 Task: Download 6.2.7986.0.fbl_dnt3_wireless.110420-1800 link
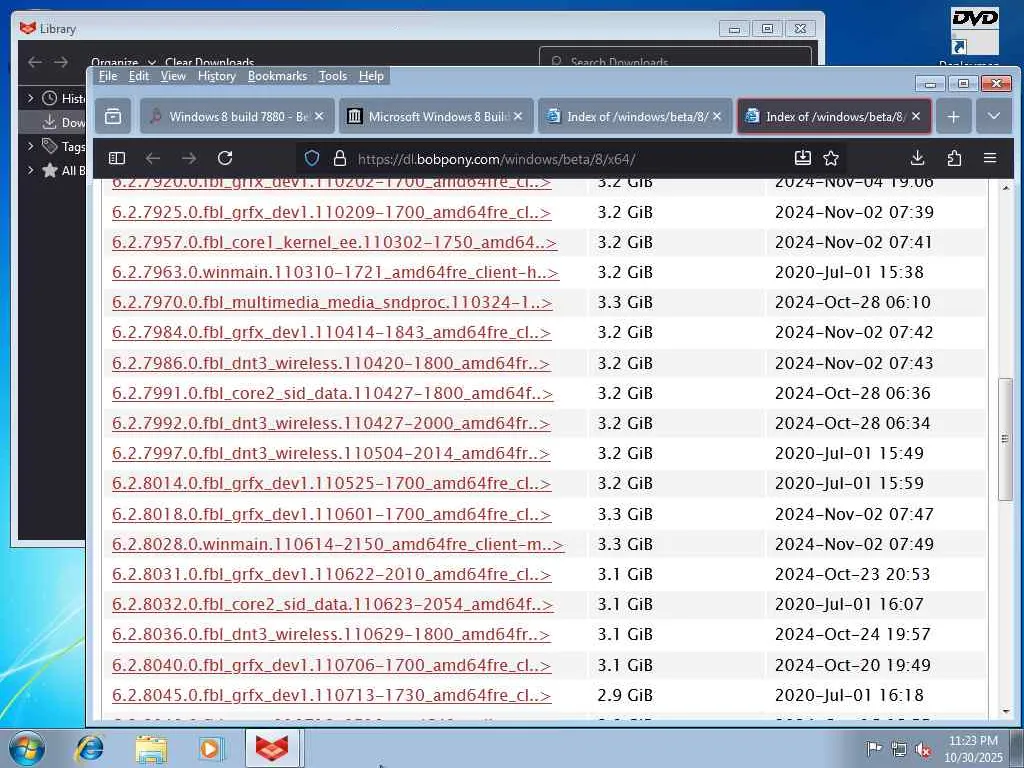pos(331,364)
